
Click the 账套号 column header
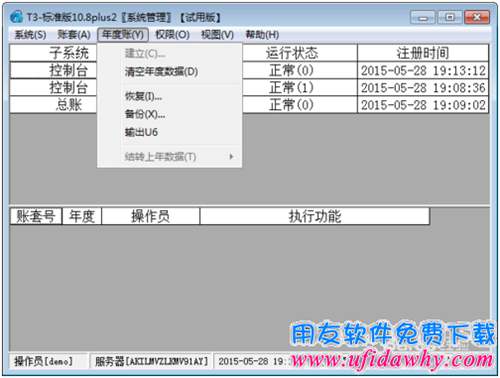tap(36, 216)
